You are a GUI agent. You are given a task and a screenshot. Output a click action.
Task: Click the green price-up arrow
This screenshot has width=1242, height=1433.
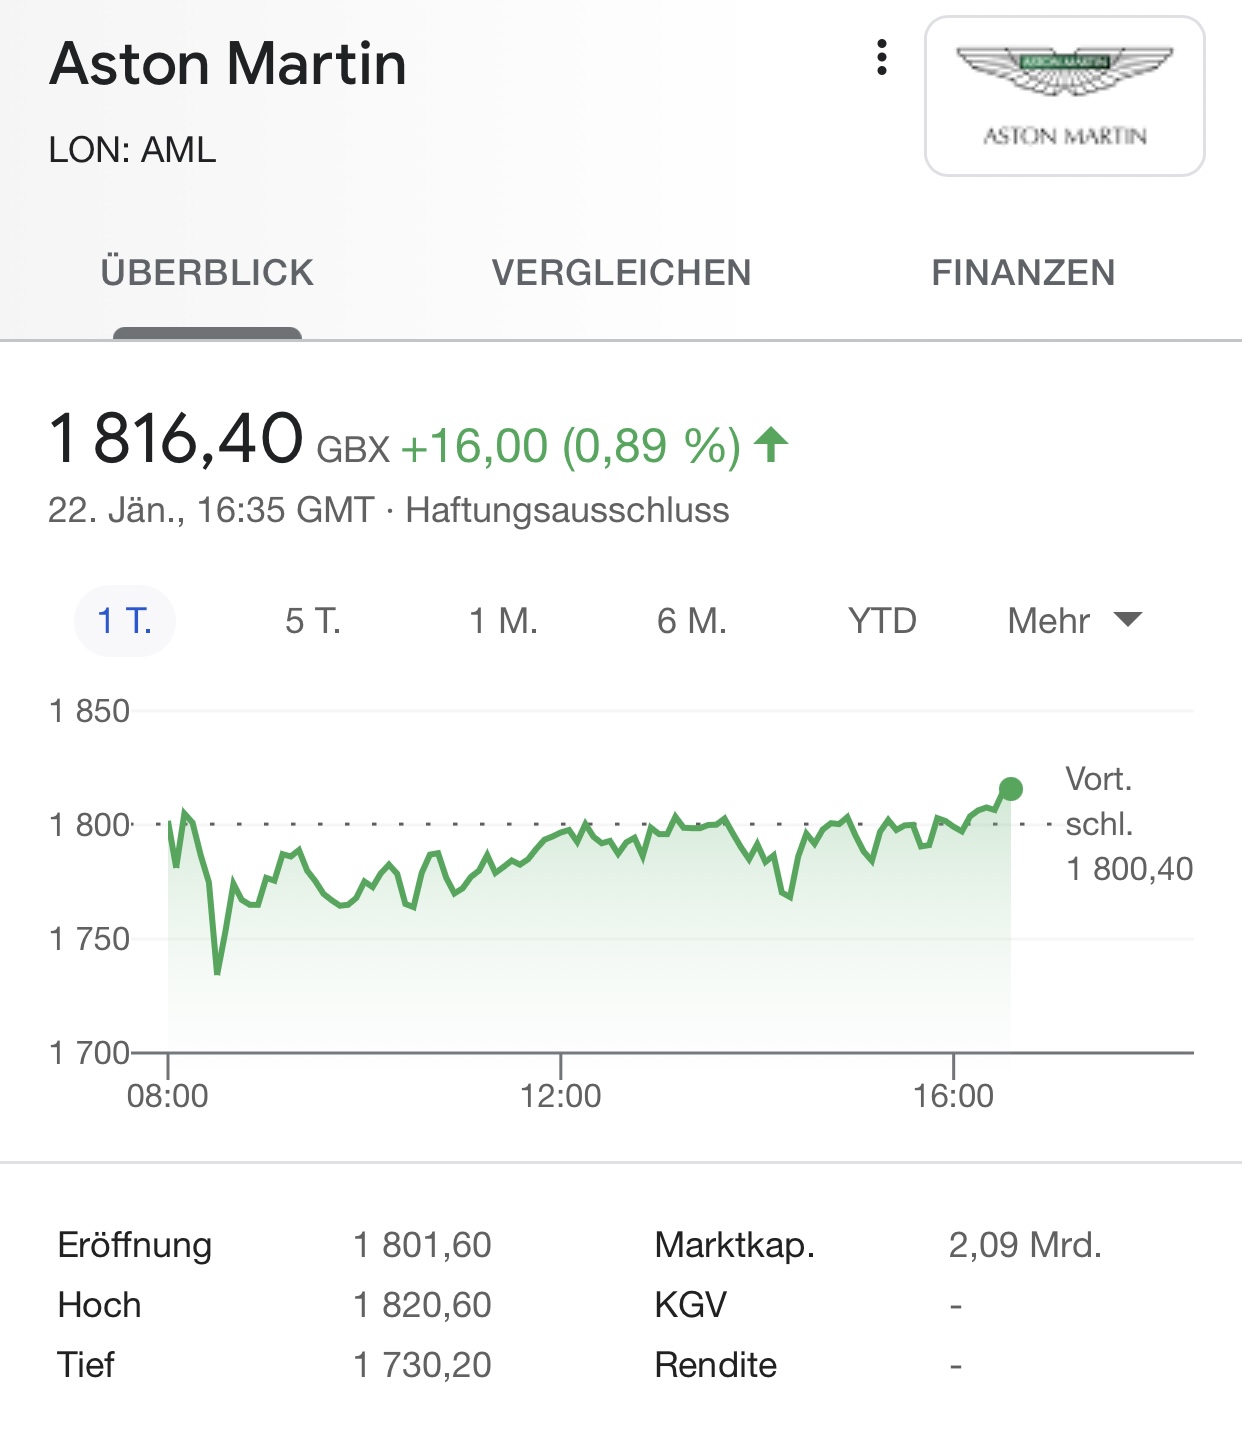(771, 445)
